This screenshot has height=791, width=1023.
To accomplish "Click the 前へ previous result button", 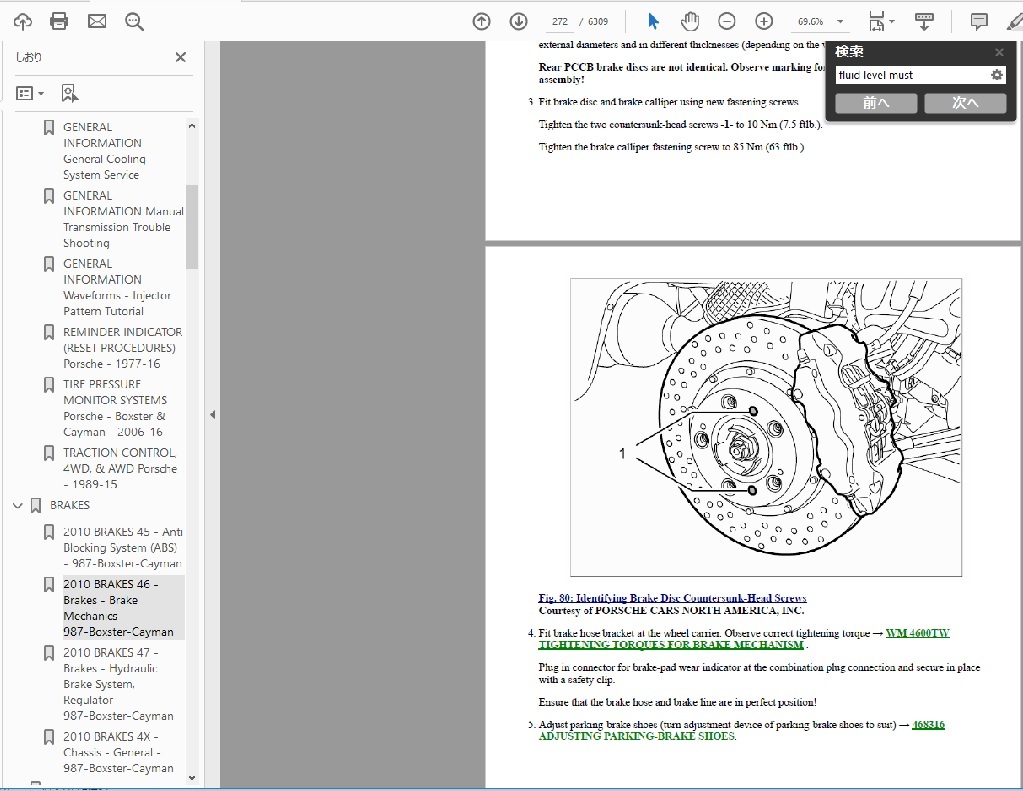I will 876,103.
